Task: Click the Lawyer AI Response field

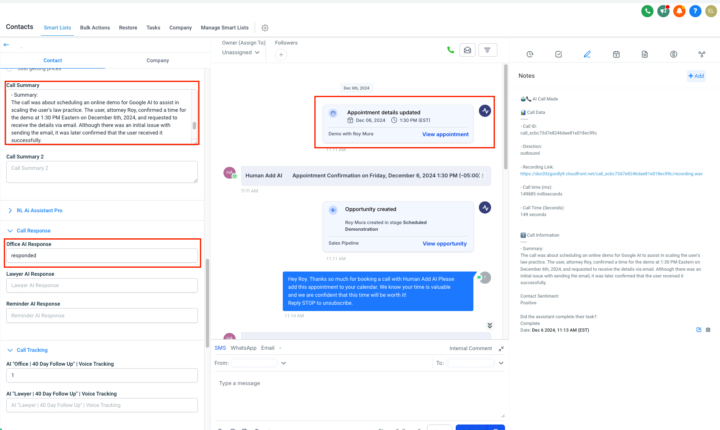Action: tap(102, 285)
